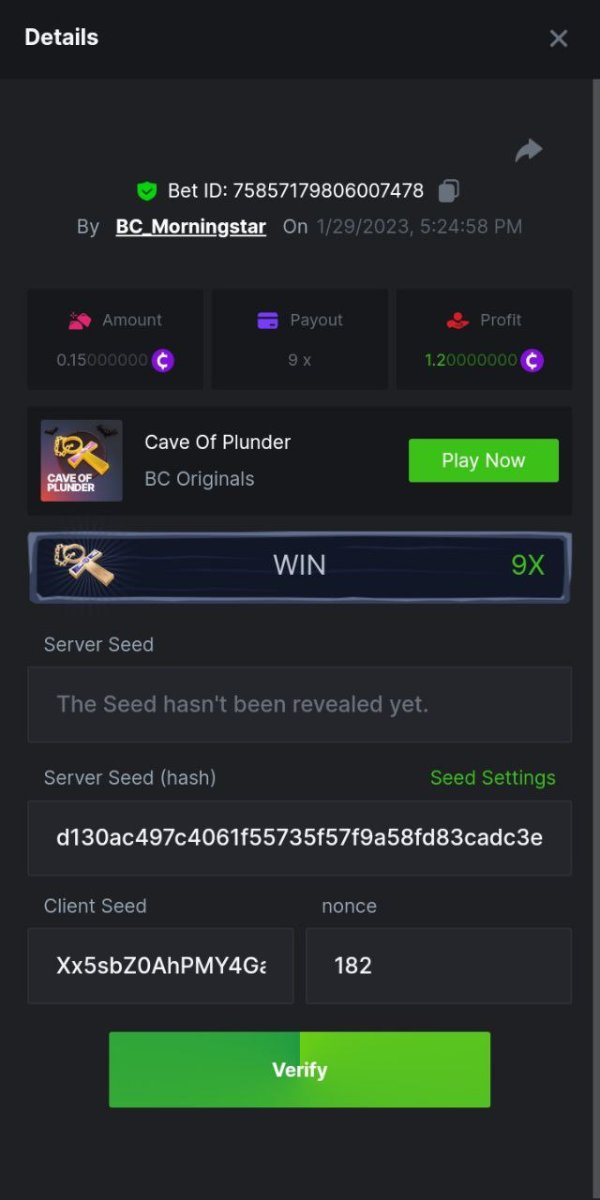Click the green verified shield icon
This screenshot has height=1200, width=600.
(147, 190)
